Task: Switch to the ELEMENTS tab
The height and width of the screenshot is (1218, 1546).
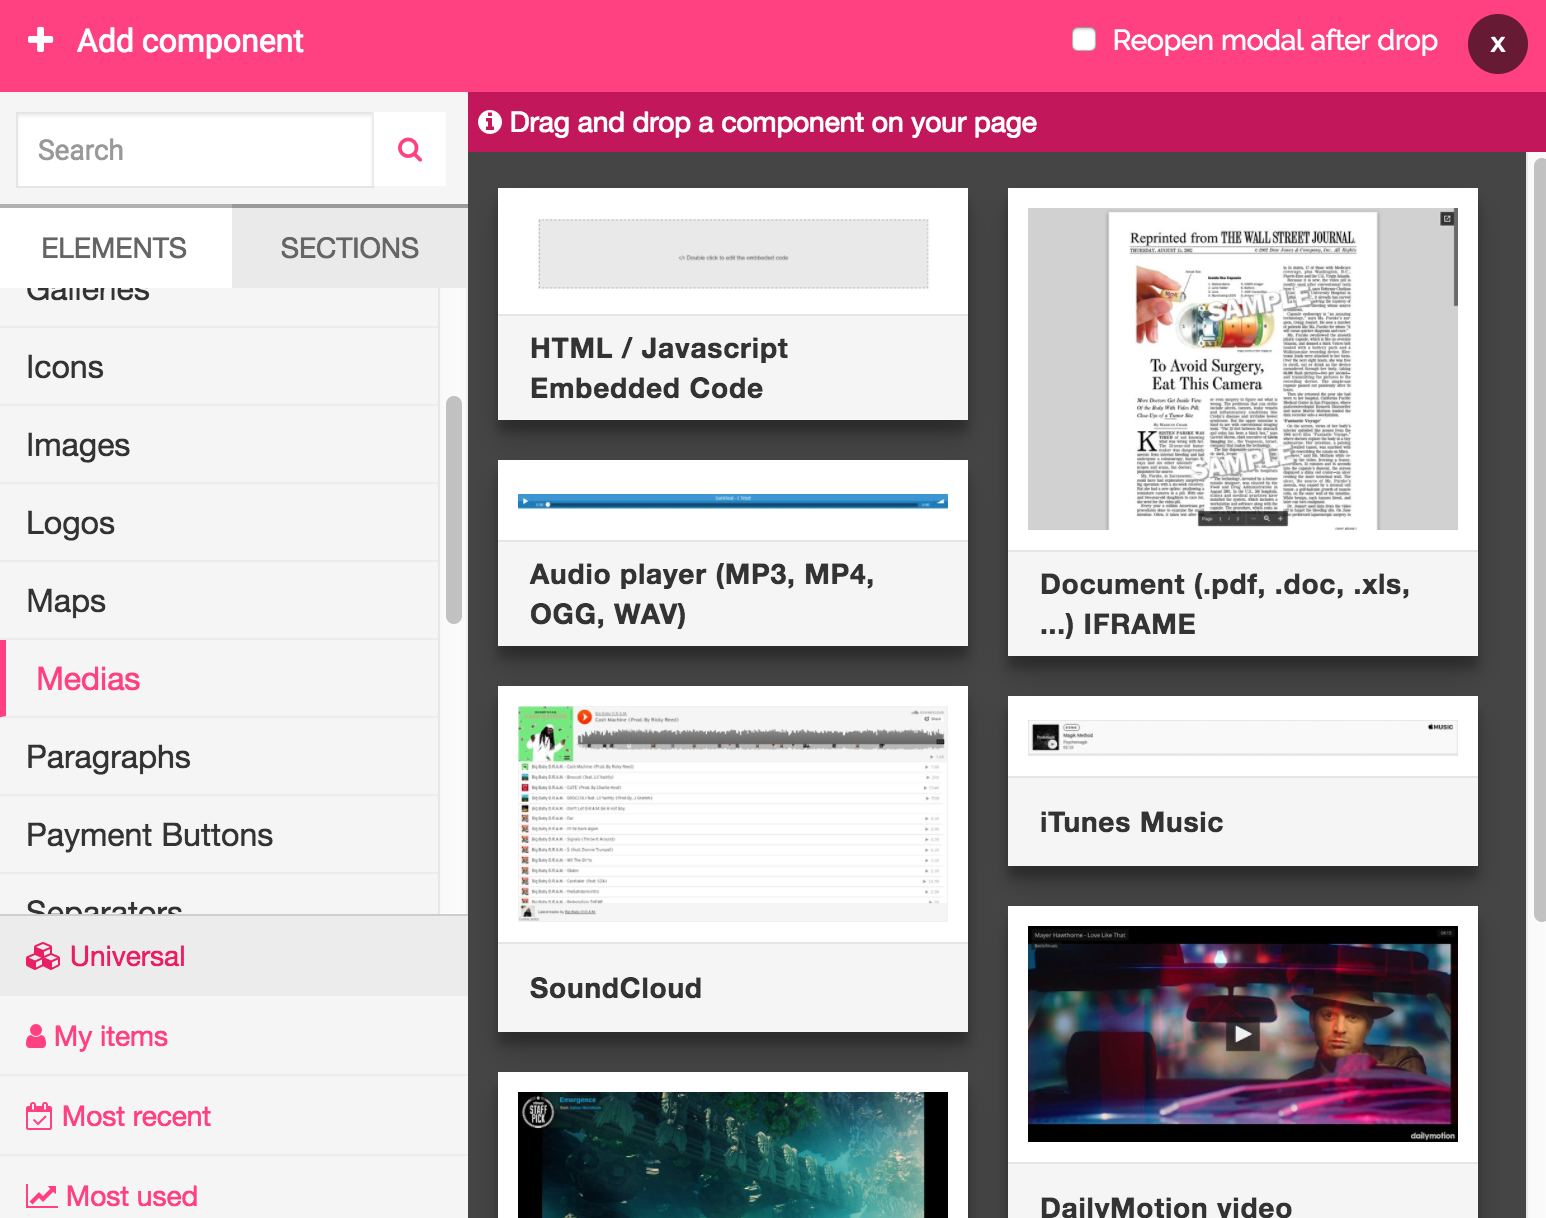Action: 114,248
